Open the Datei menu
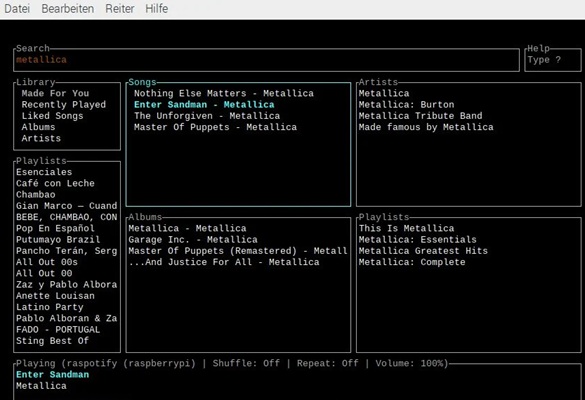This screenshot has height=400, width=585. (17, 9)
